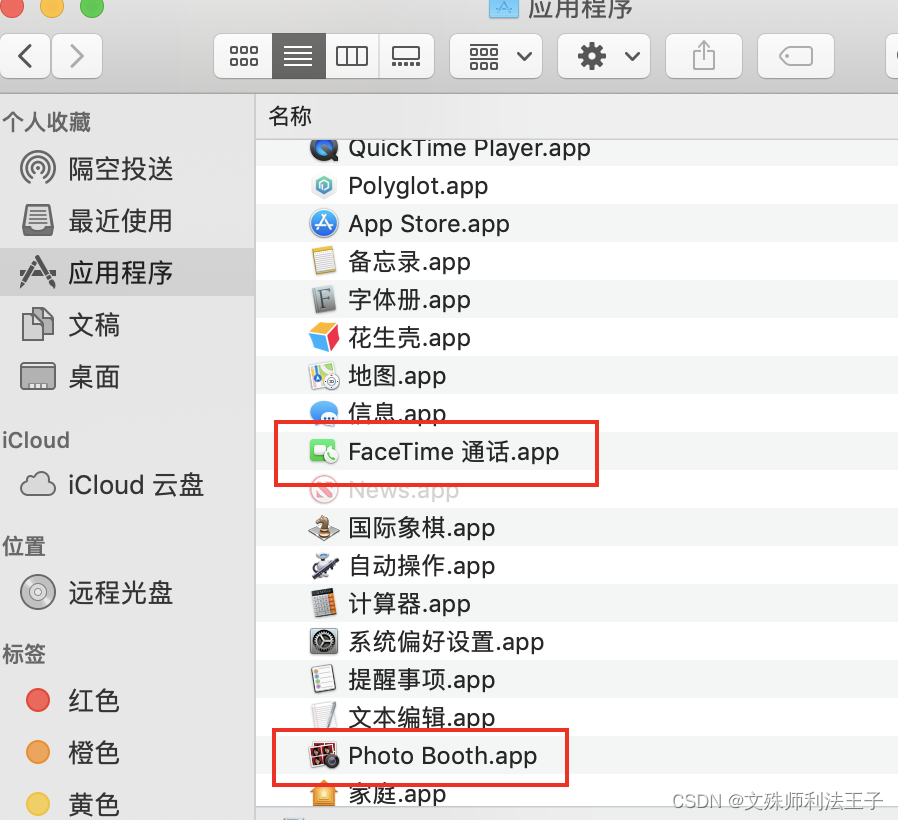
Task: Click the 系统偏好设置 app icon
Action: coord(324,641)
